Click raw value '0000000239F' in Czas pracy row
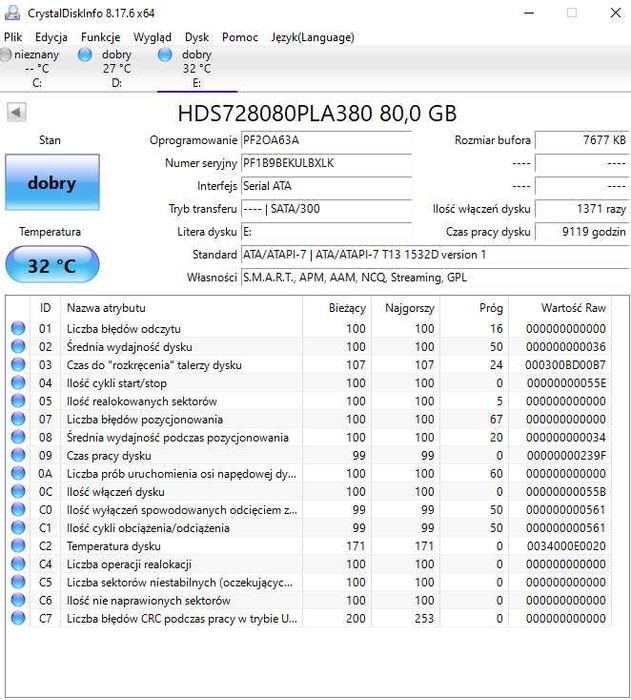This screenshot has height=700, width=631. pyautogui.click(x=566, y=455)
